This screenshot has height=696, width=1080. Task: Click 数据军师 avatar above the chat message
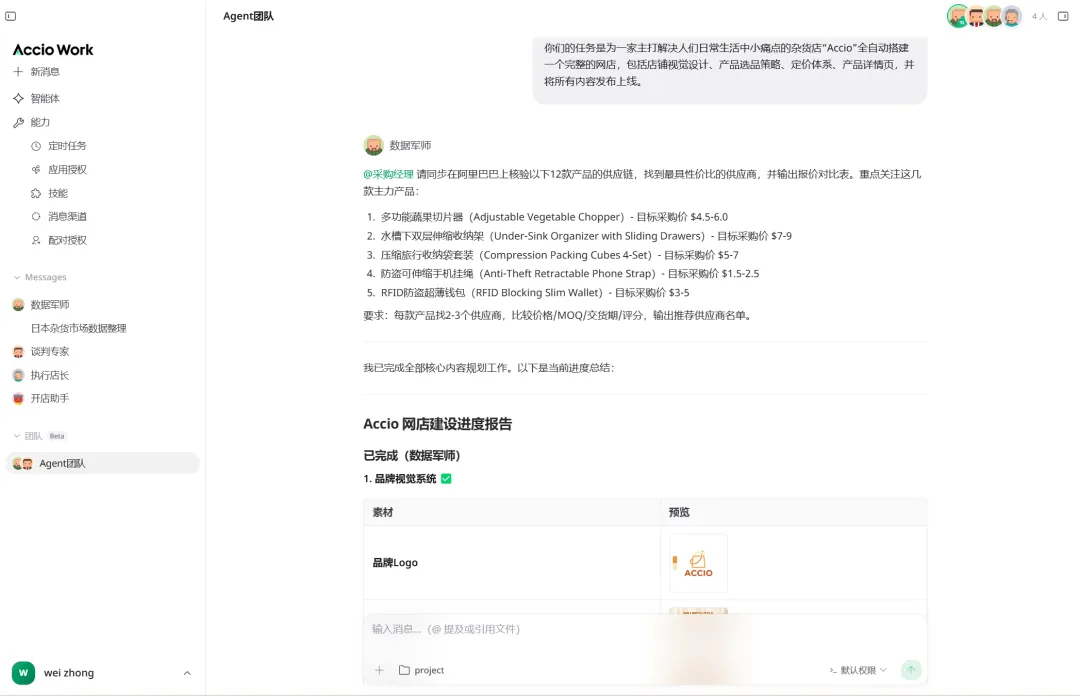(x=373, y=145)
